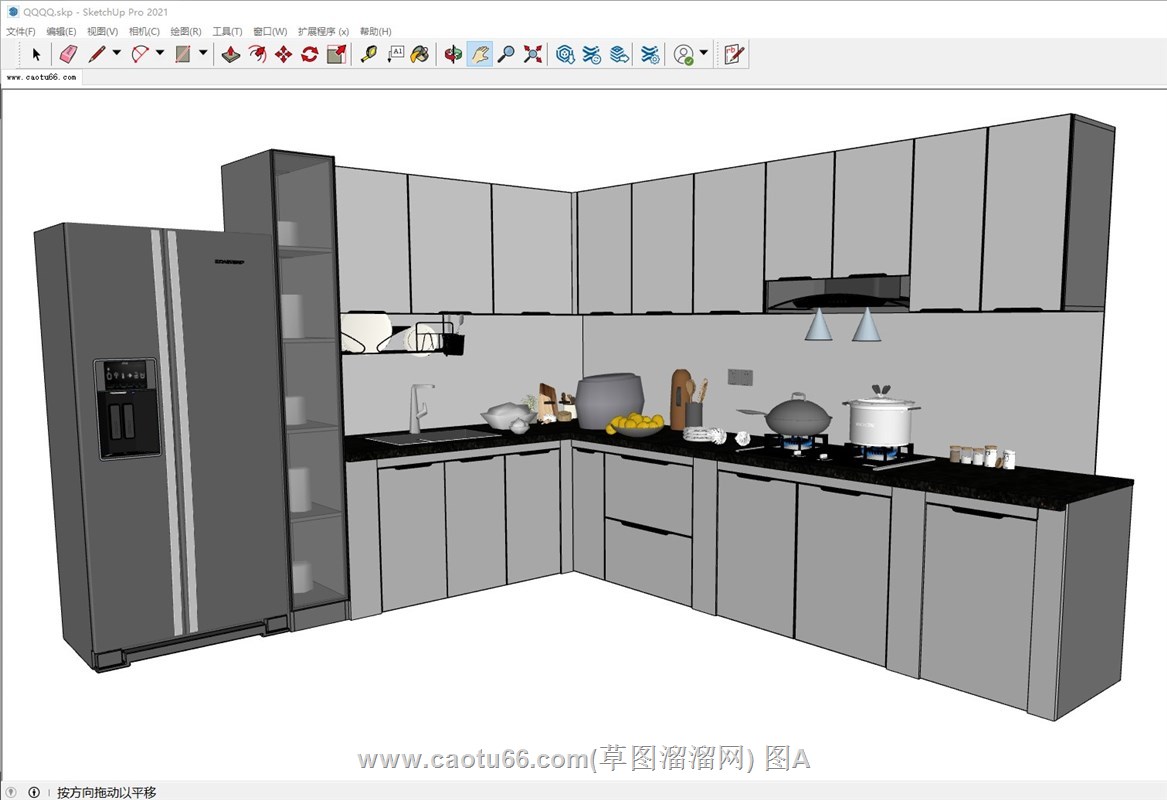Activate the Push/Pull tool
Viewport: 1167px width, 800px height.
pos(231,54)
